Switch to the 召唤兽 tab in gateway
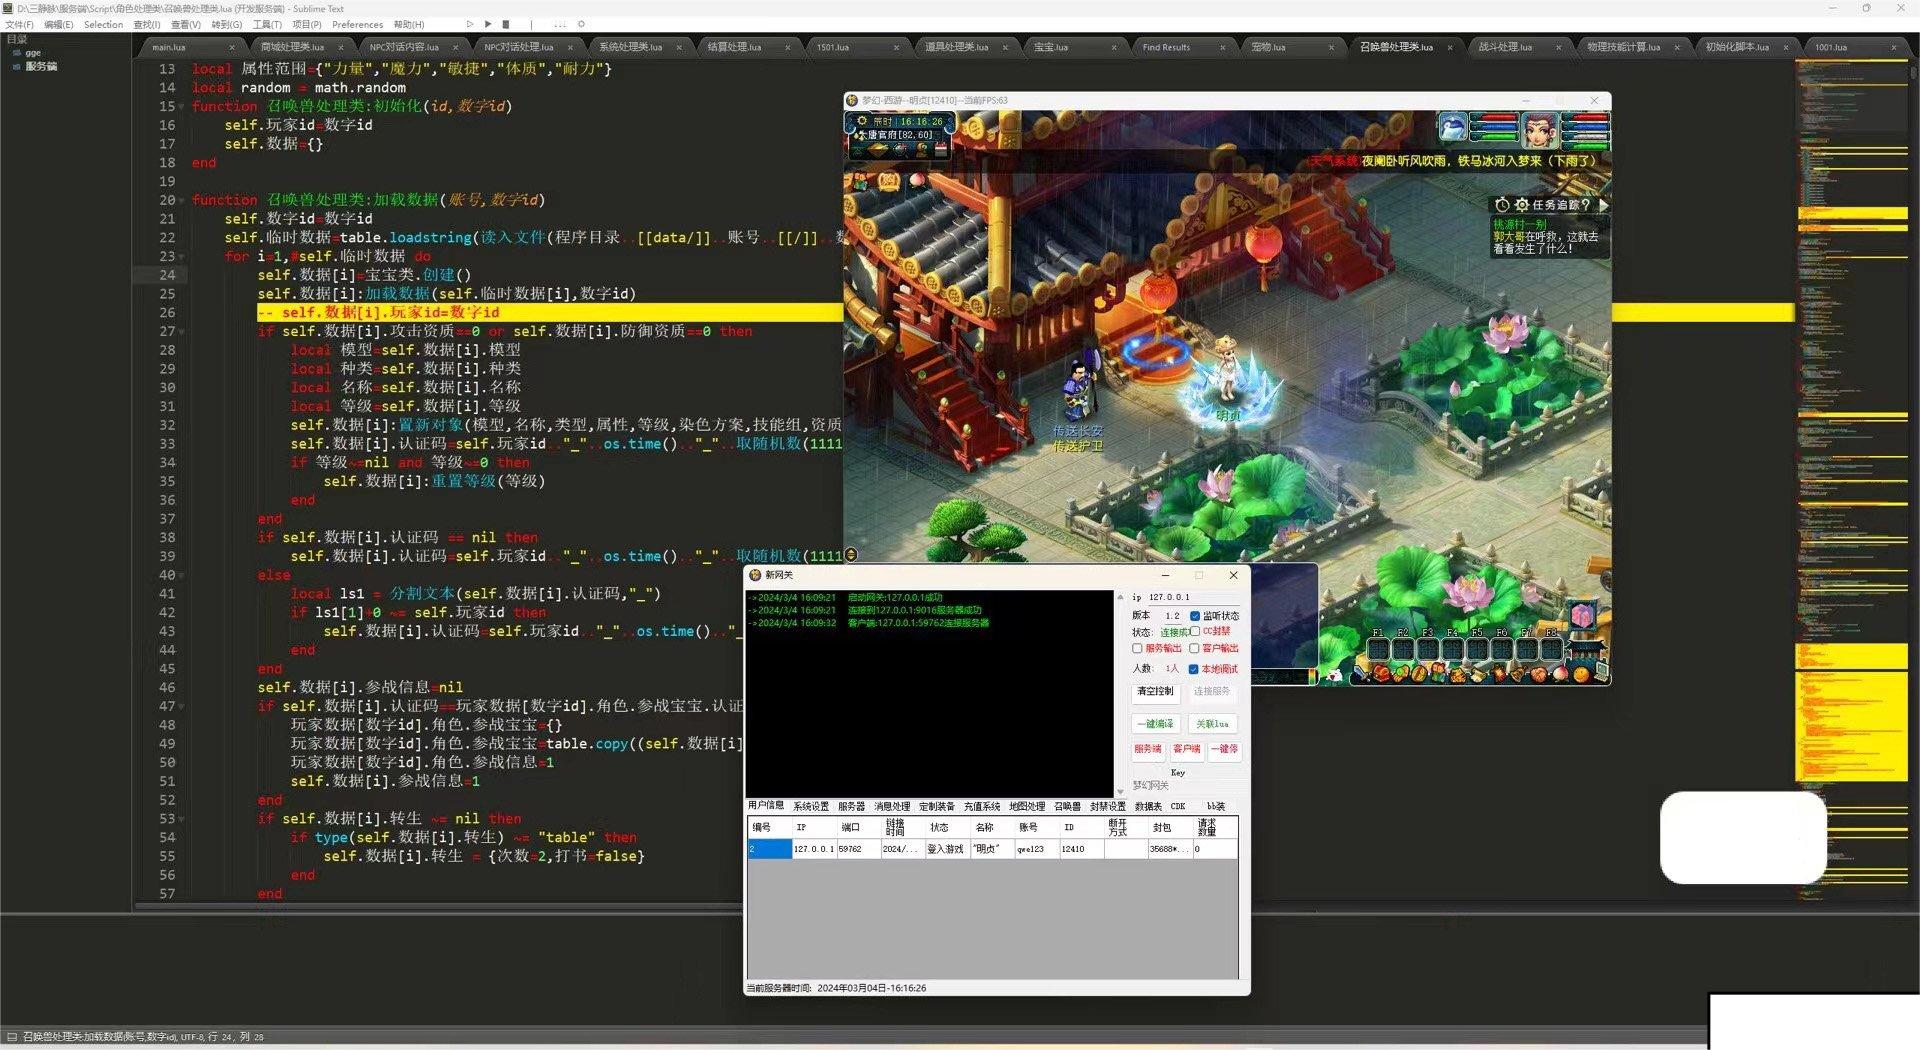This screenshot has height=1050, width=1920. click(x=1067, y=806)
